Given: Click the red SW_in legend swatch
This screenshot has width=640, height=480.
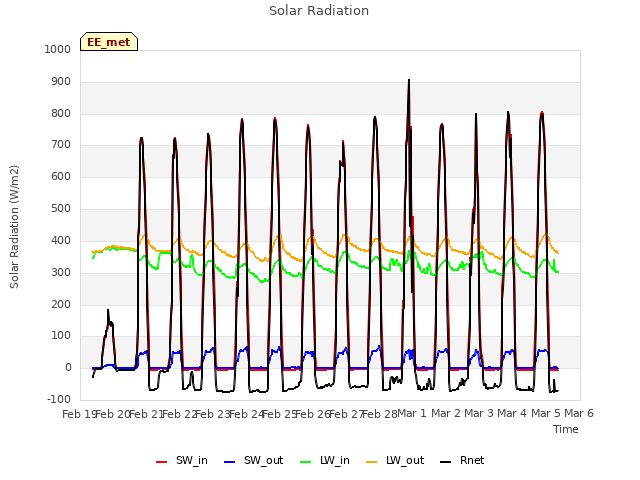Looking at the screenshot, I should pyautogui.click(x=162, y=462).
